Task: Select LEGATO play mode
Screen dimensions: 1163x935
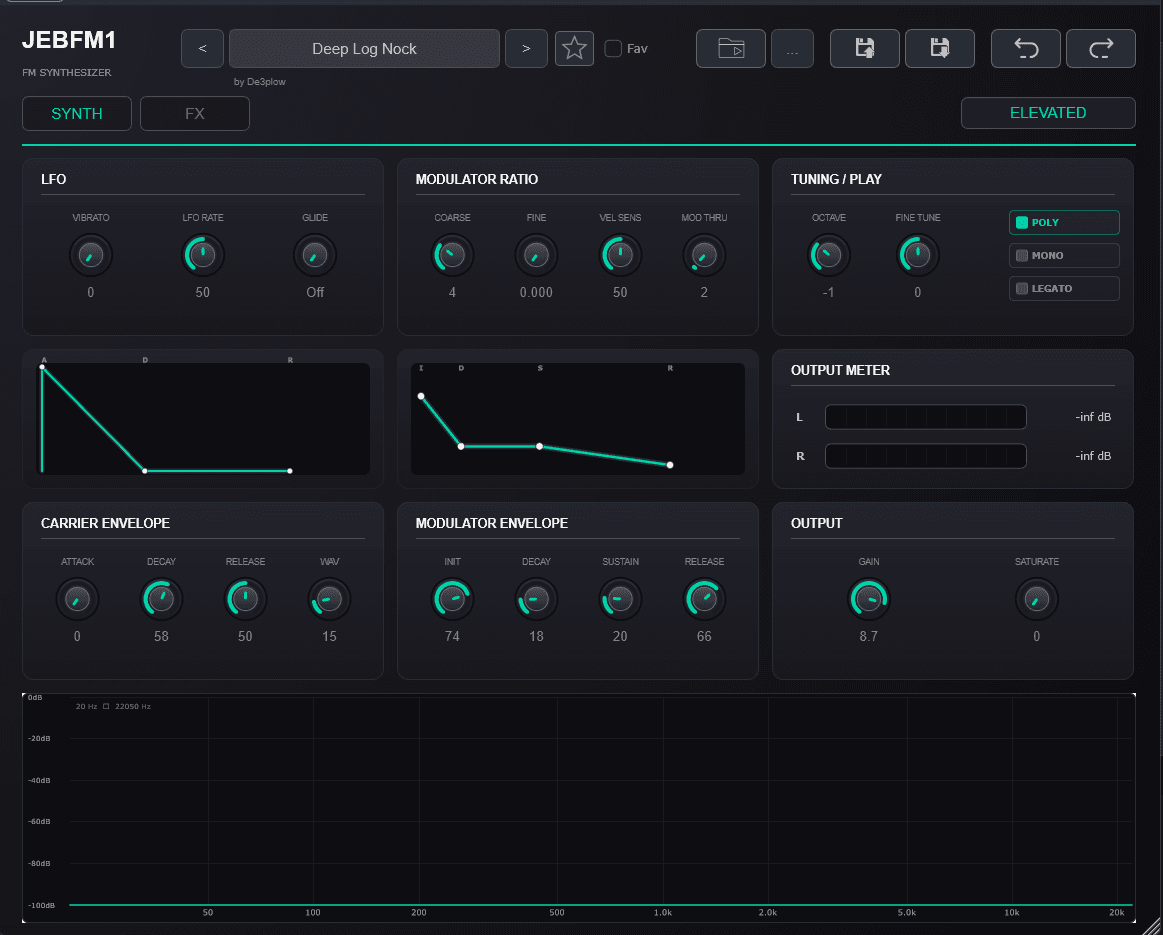Action: coord(1064,288)
